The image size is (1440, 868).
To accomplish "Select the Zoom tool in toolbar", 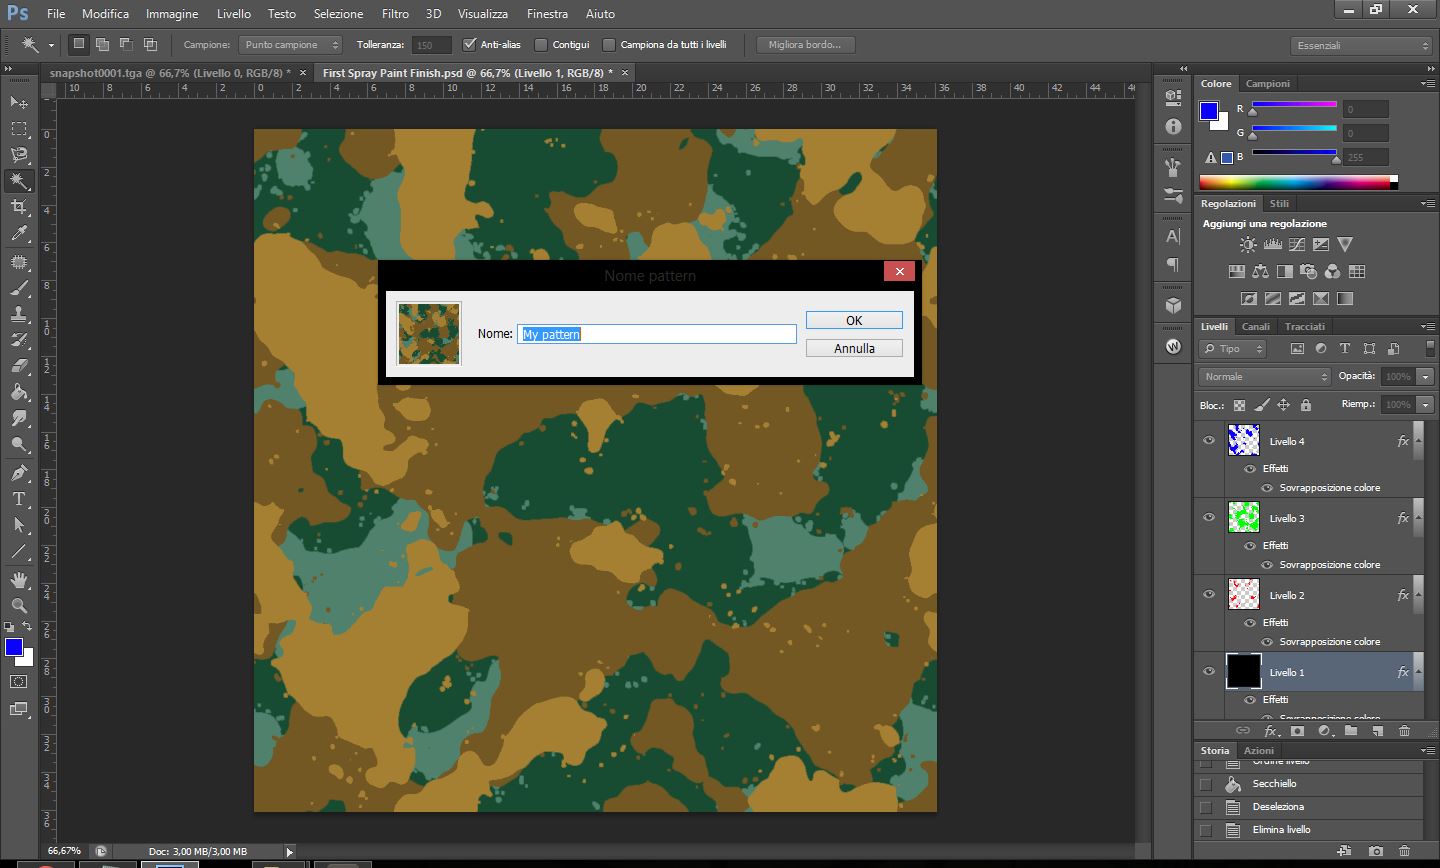I will (19, 606).
